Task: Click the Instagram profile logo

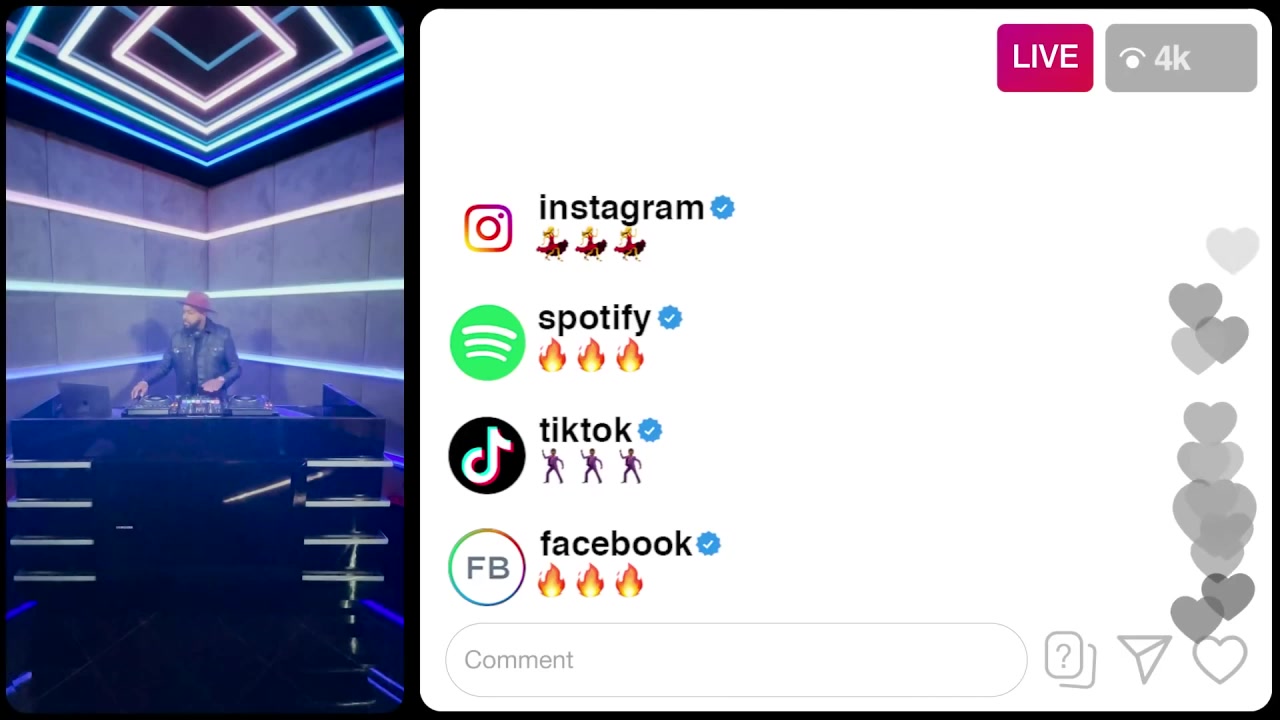Action: click(x=488, y=229)
